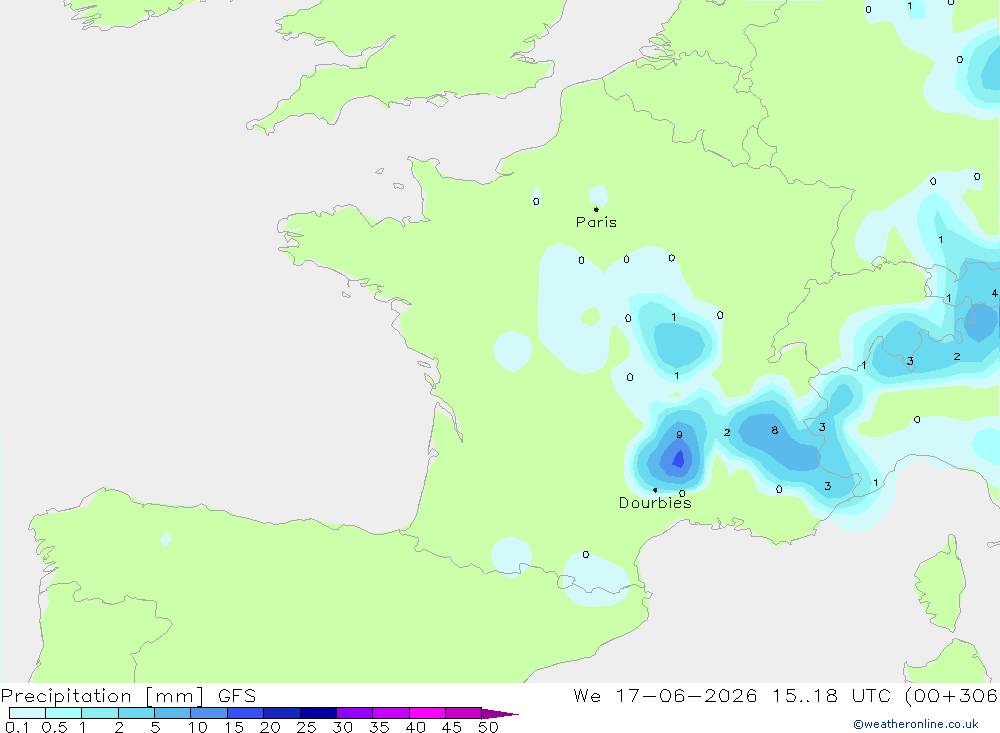1000x733 pixels.
Task: Pick the 5–10 mm legend swatch
Action: pyautogui.click(x=173, y=713)
